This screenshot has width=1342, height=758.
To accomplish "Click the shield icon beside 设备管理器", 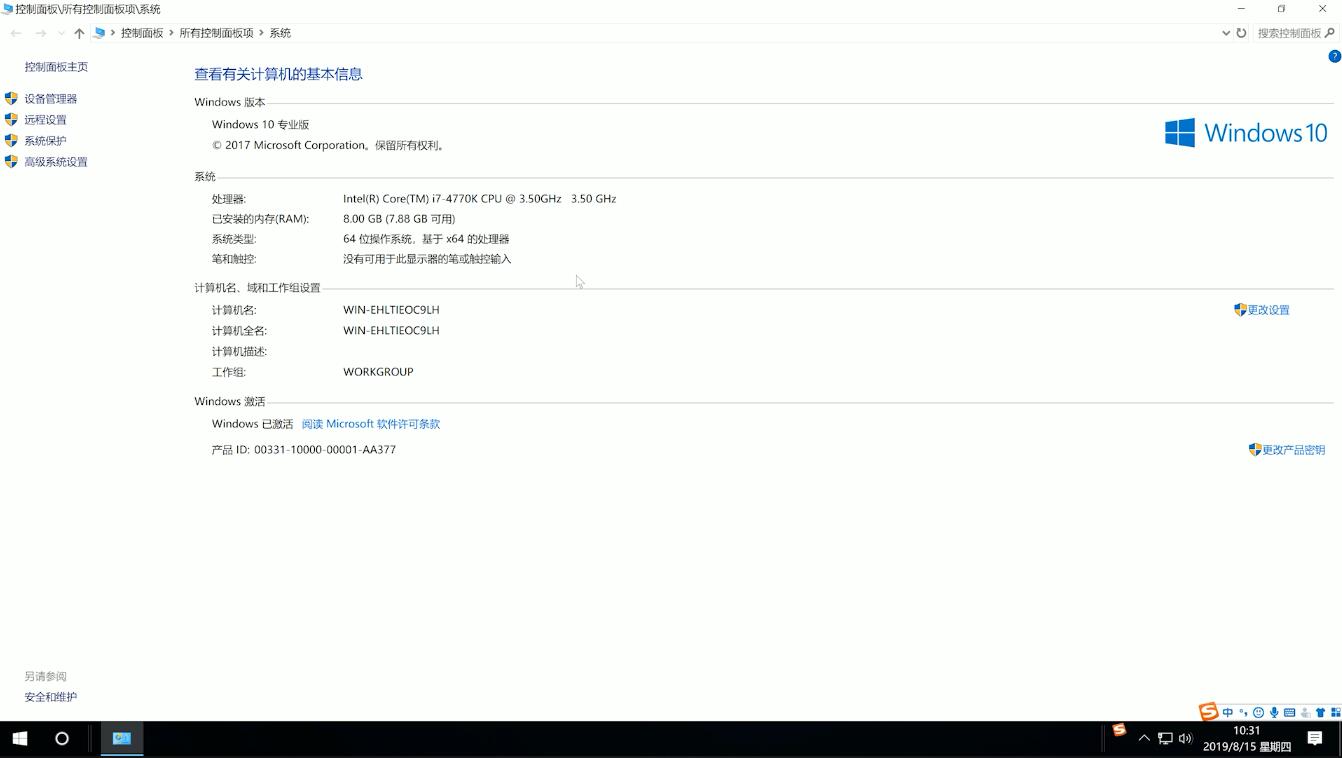I will [x=11, y=99].
